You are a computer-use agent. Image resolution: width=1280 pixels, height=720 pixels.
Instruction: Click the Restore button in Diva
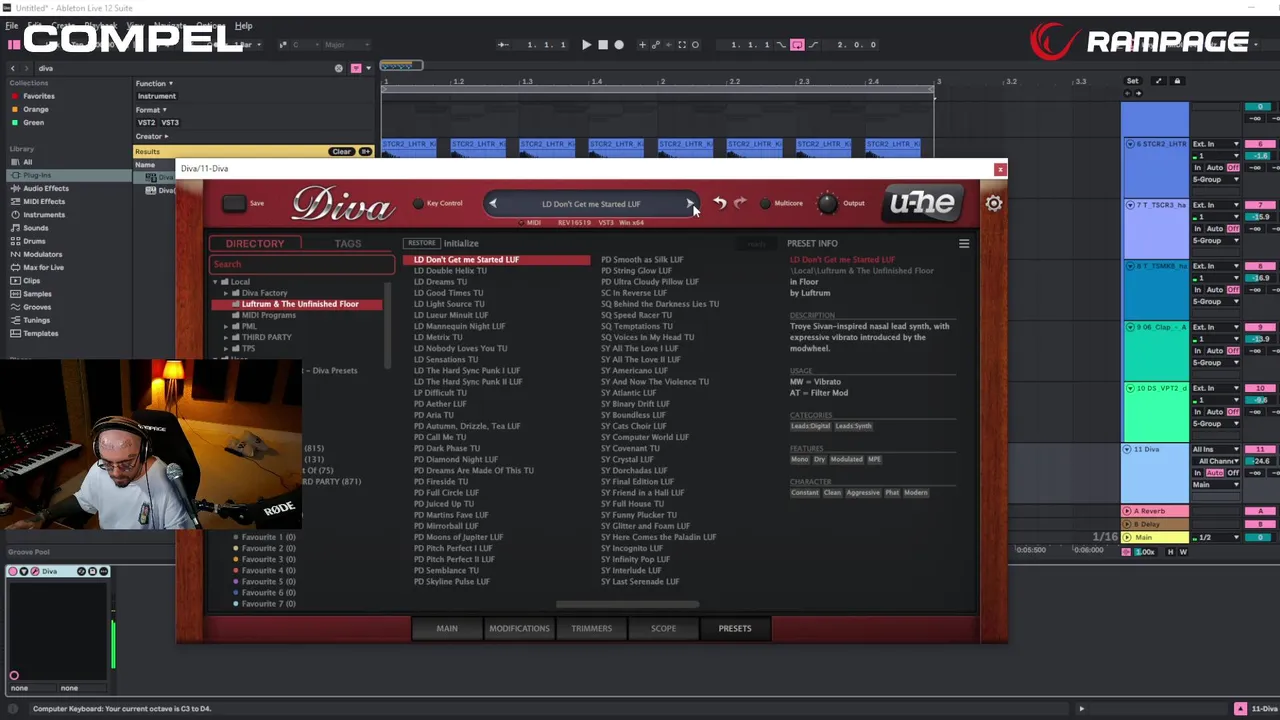[421, 243]
